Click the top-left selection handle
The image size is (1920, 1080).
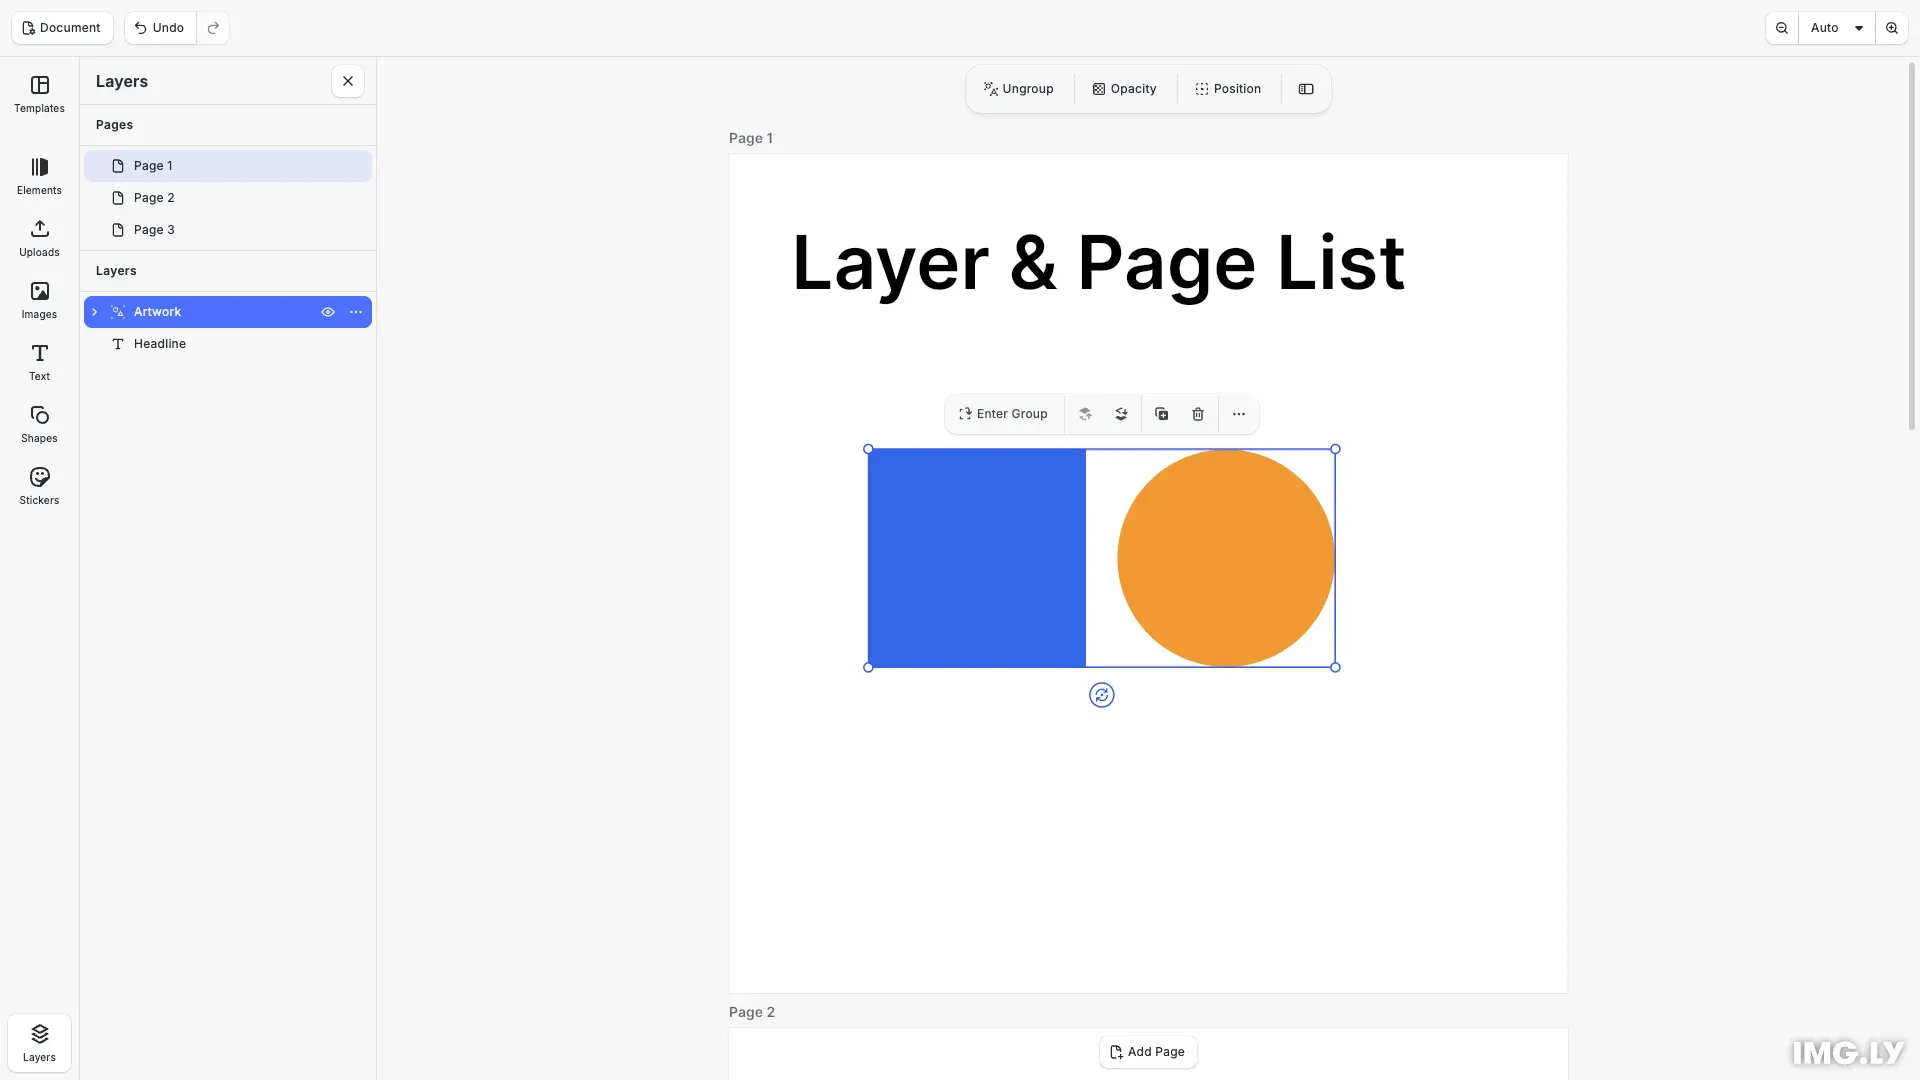tap(868, 449)
